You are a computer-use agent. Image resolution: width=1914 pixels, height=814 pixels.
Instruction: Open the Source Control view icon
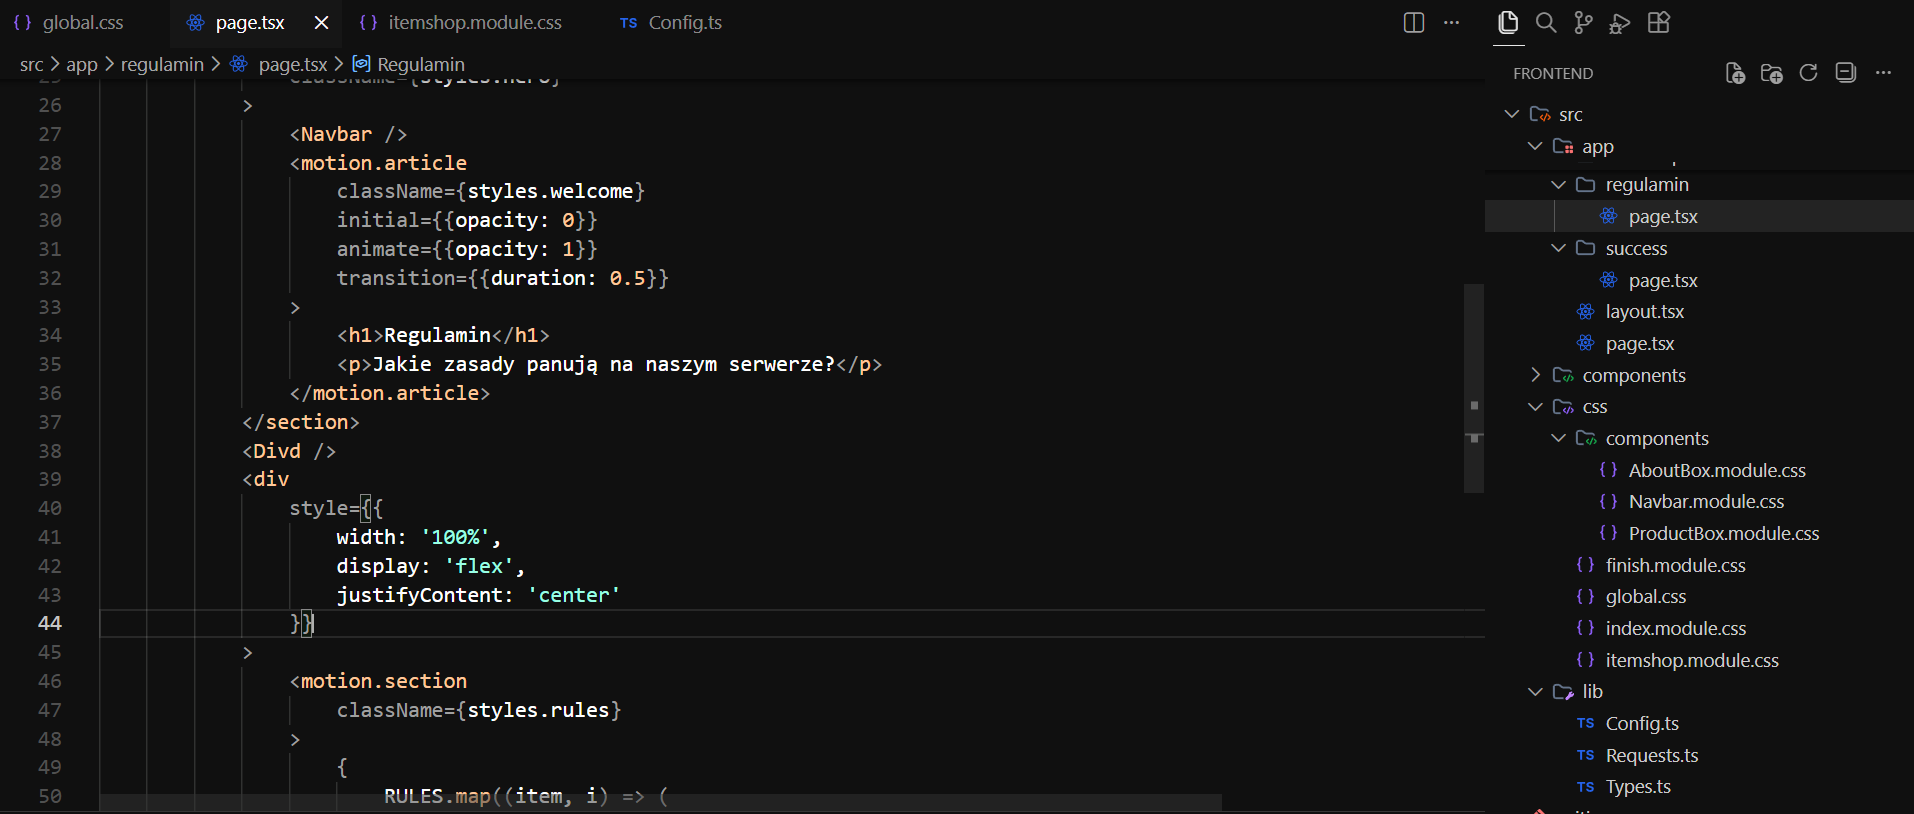(1583, 23)
